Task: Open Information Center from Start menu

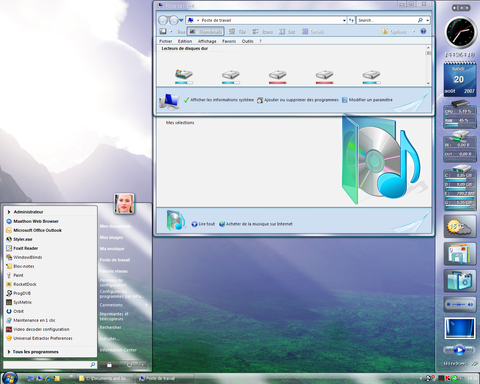Action: (118, 350)
